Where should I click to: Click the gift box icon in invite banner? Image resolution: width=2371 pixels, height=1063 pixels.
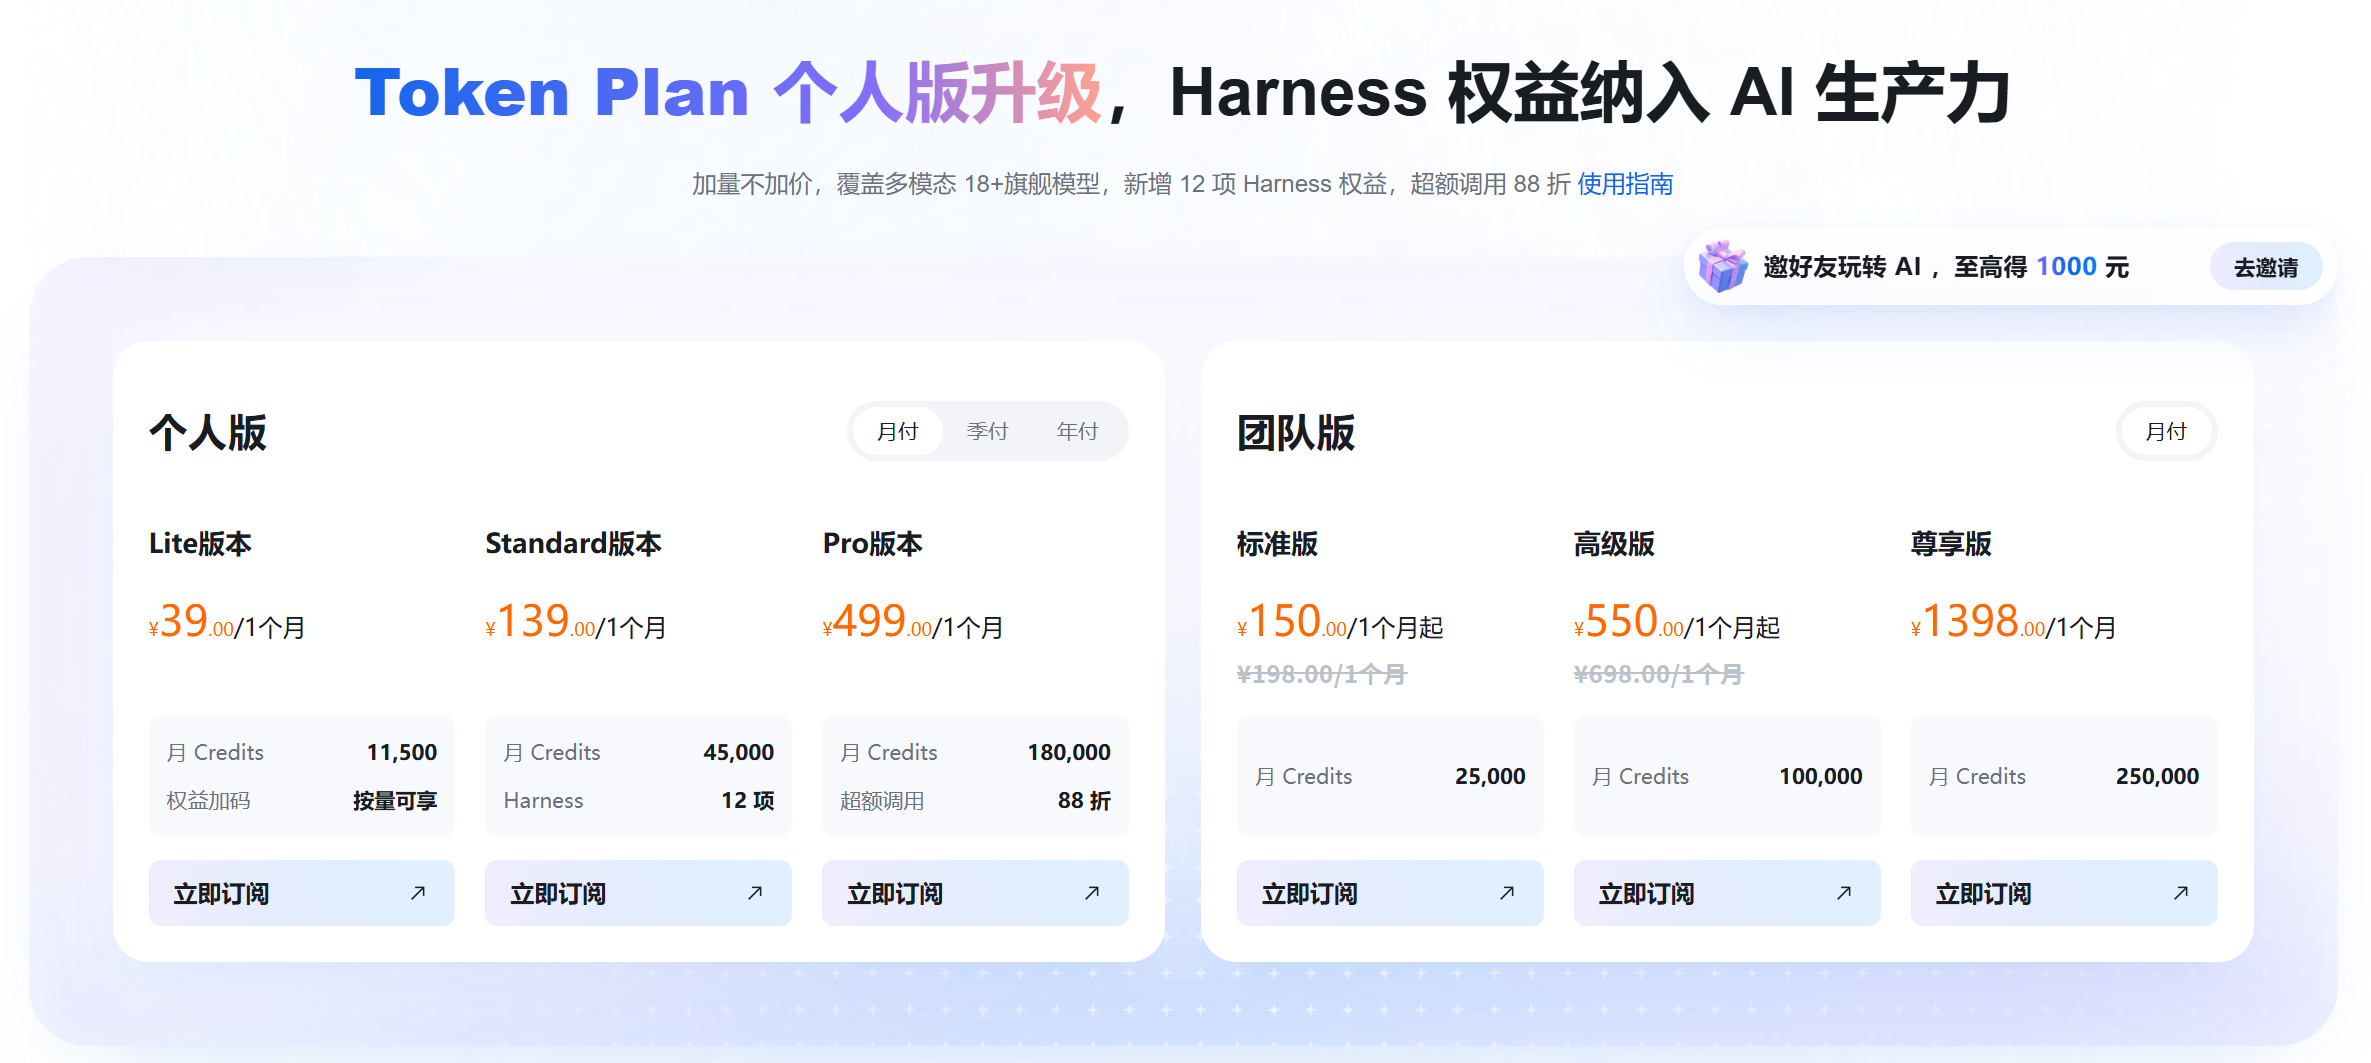tap(1723, 266)
